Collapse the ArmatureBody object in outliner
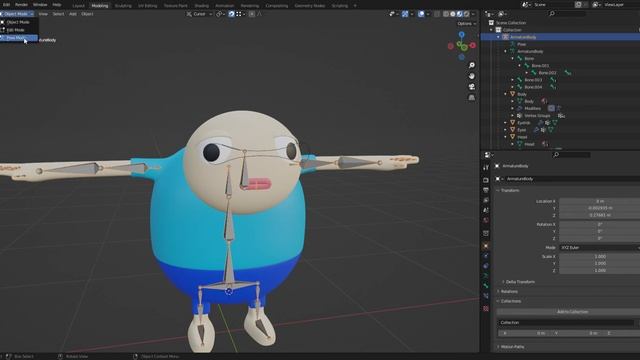Image resolution: width=640 pixels, height=360 pixels. (498, 37)
